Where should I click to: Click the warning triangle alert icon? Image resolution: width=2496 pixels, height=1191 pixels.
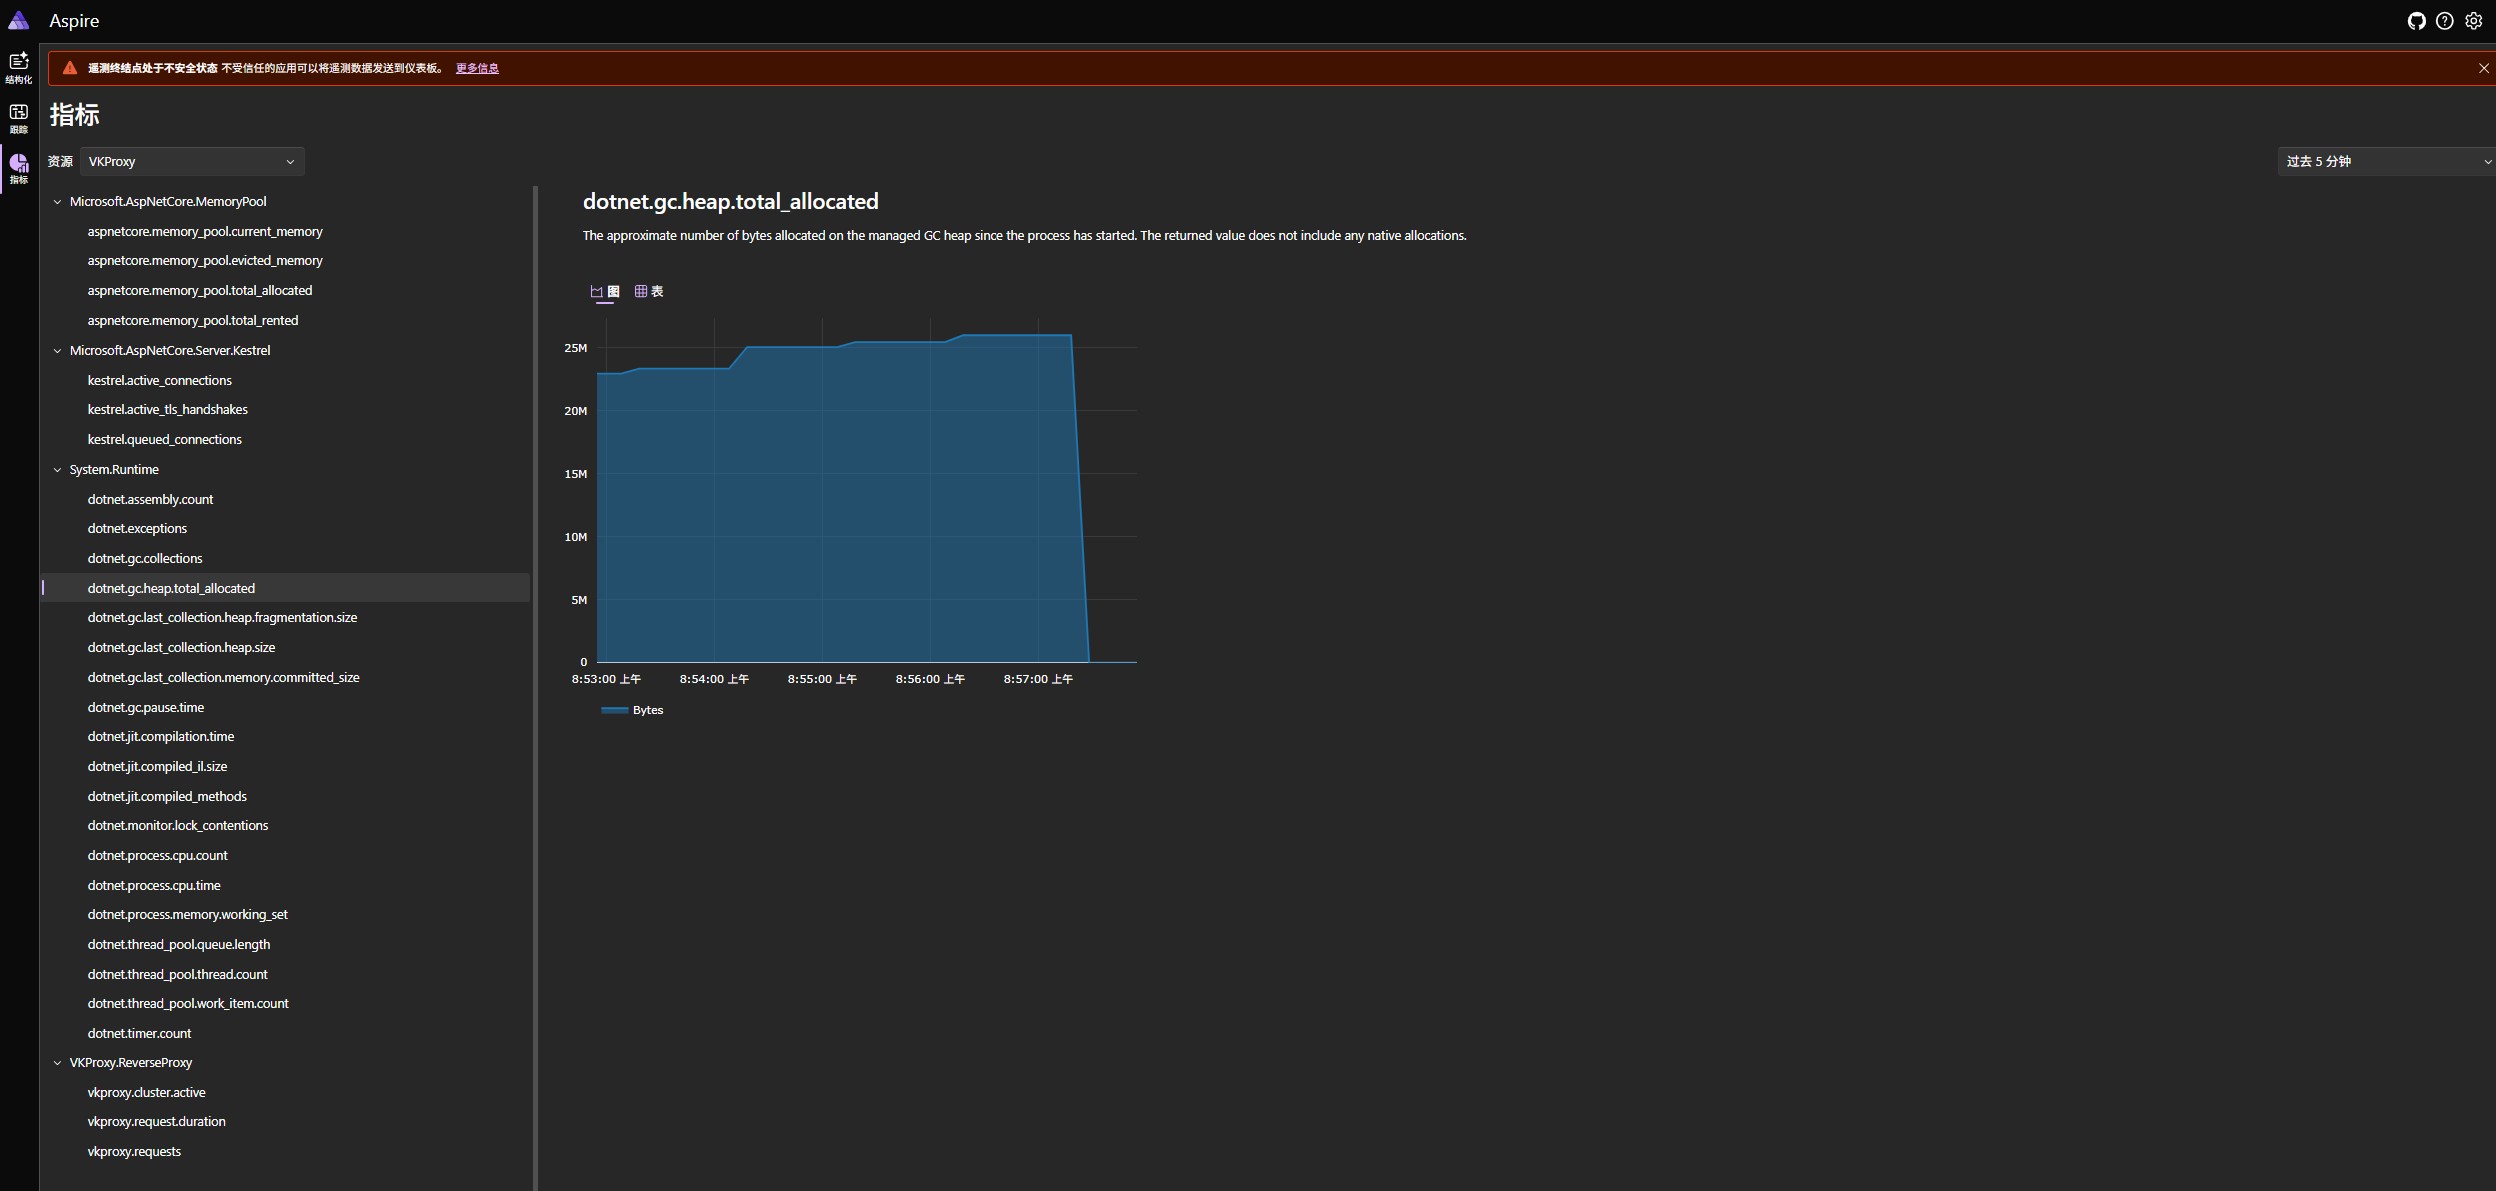70,68
